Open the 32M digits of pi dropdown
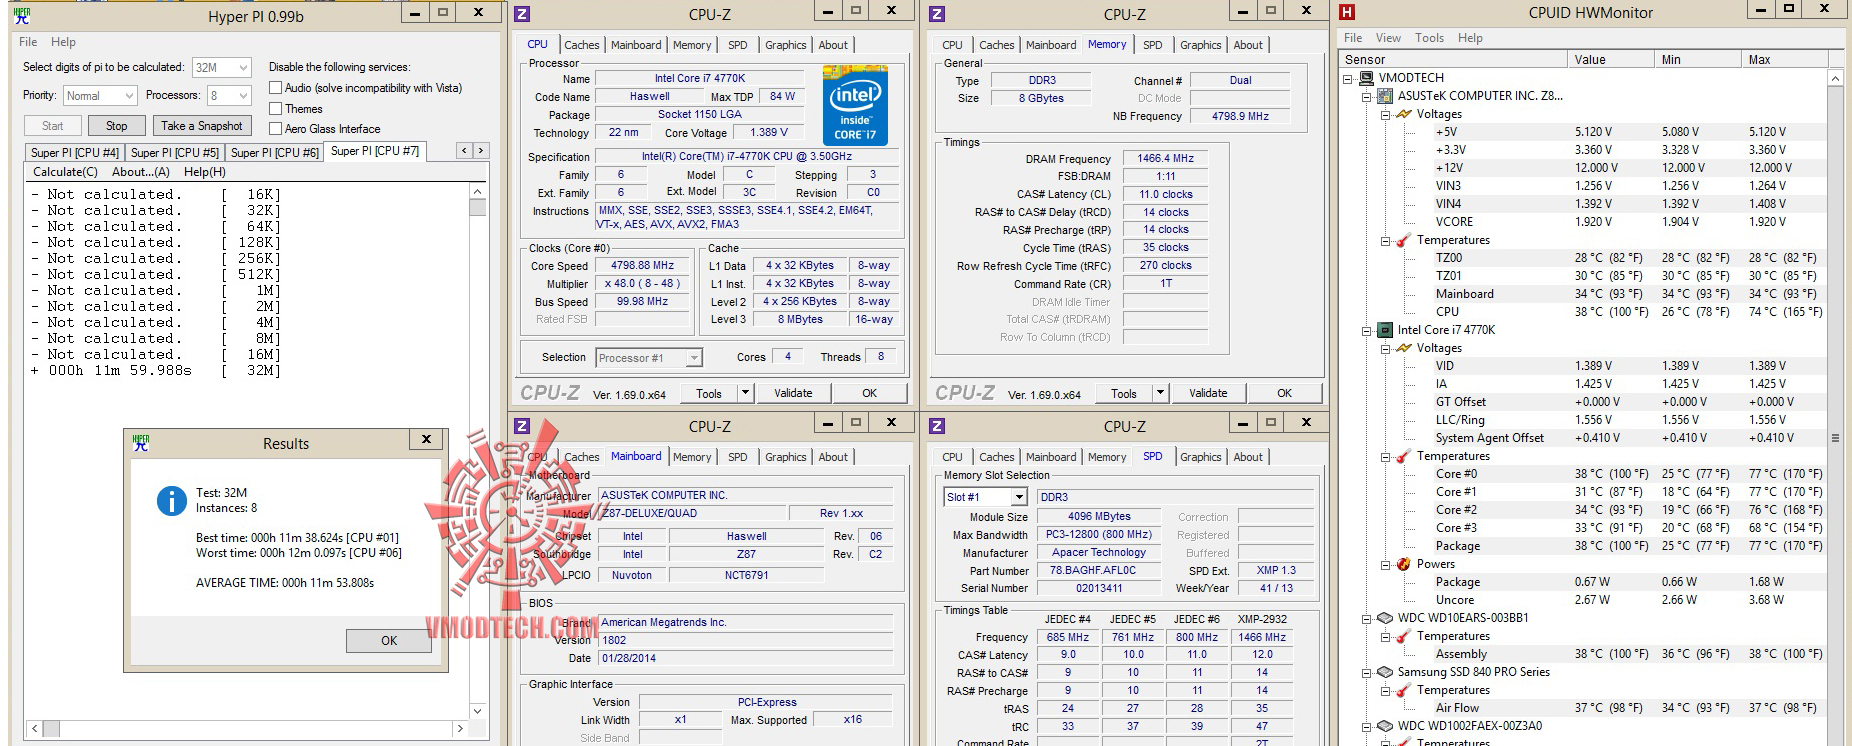The width and height of the screenshot is (1852, 746). click(x=221, y=67)
